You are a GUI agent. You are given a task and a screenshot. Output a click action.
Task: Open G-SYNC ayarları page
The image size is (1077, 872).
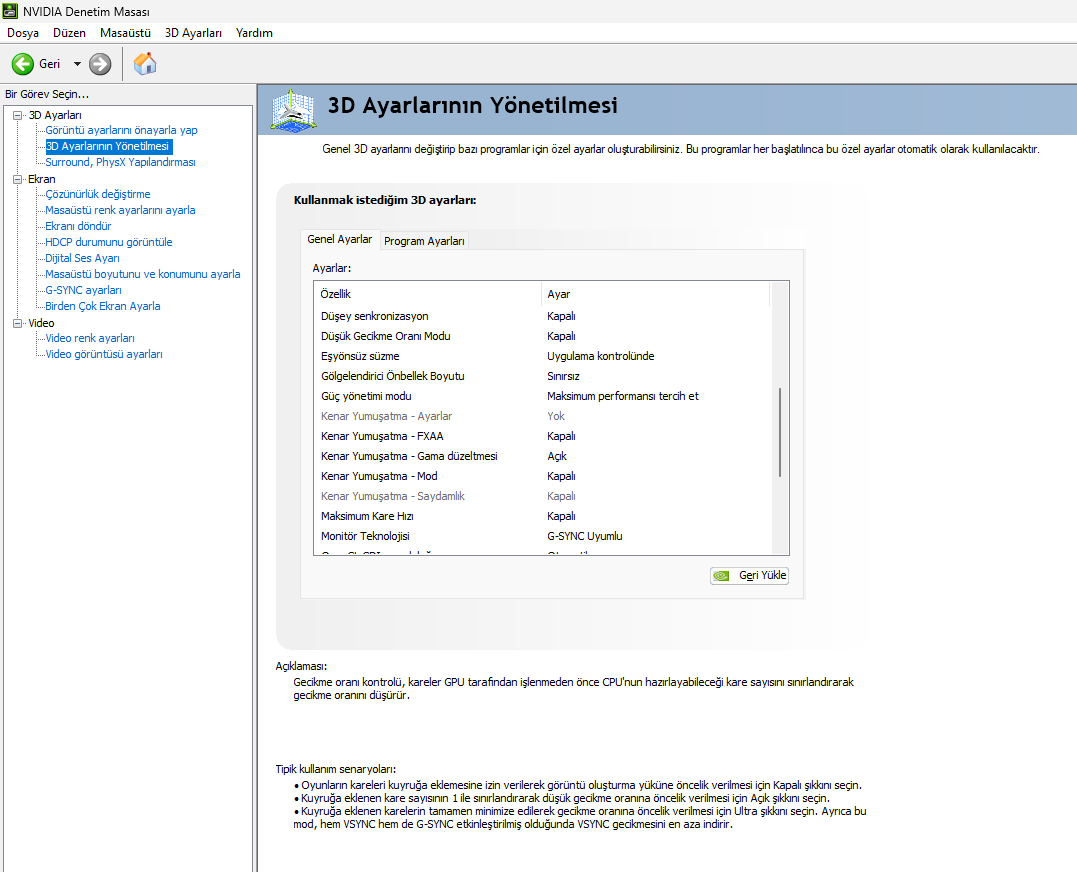coord(83,290)
